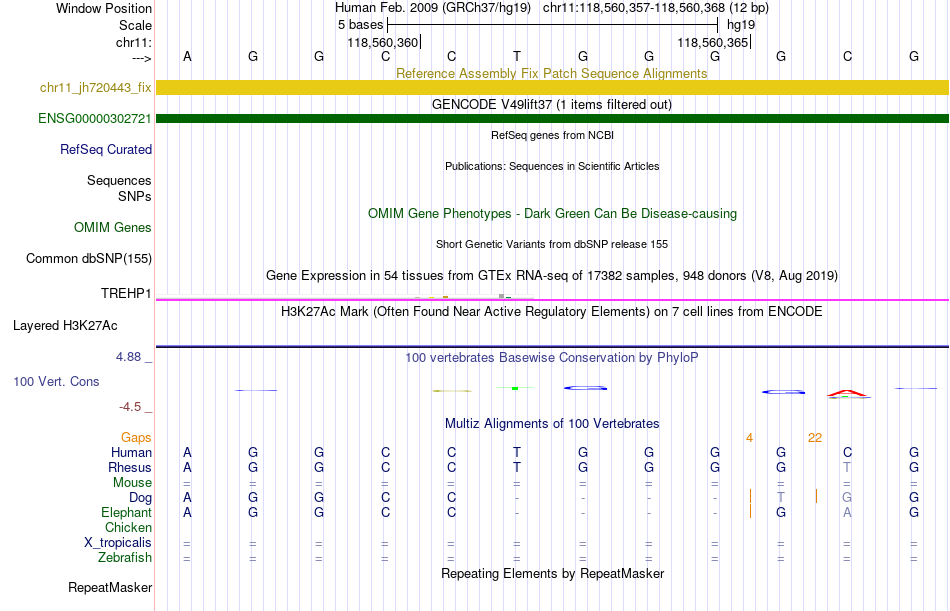Click the X_tropicalis species row label
This screenshot has height=611, width=950.
(x=118, y=543)
